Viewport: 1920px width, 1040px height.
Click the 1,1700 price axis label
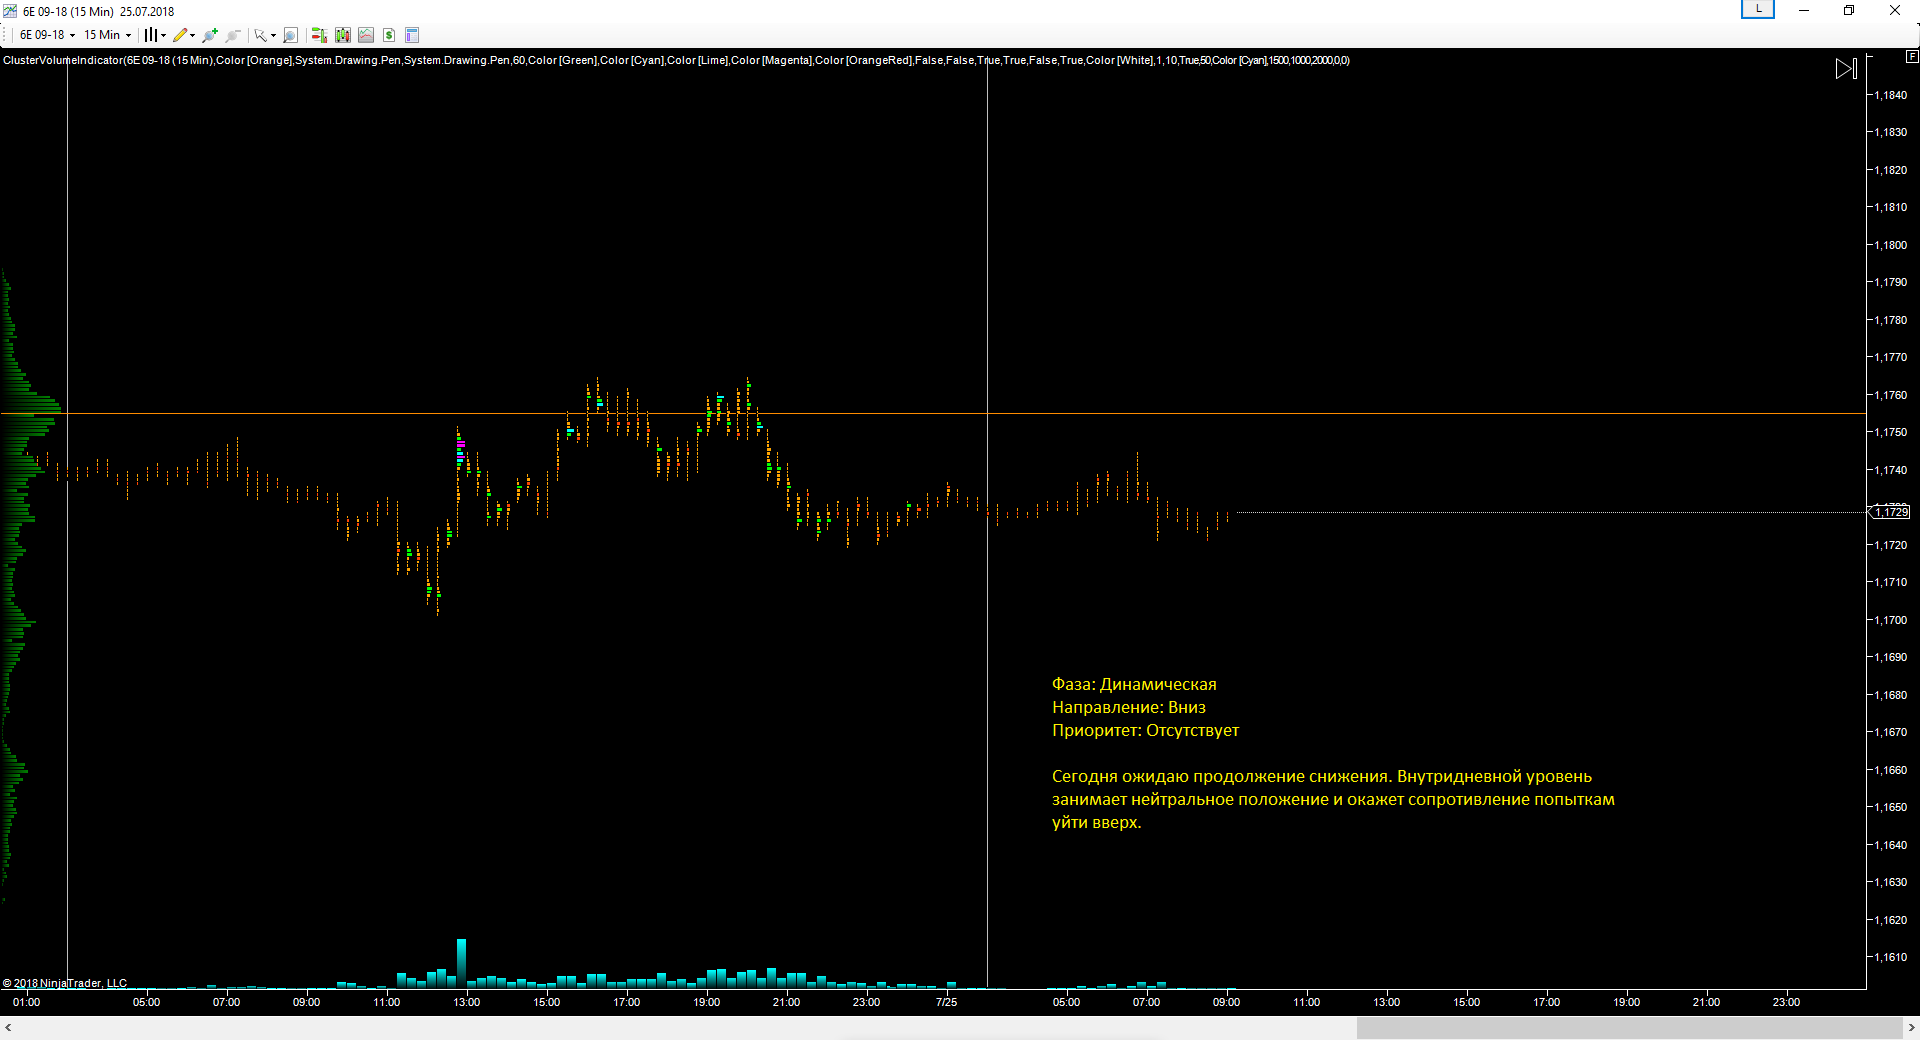(1890, 620)
